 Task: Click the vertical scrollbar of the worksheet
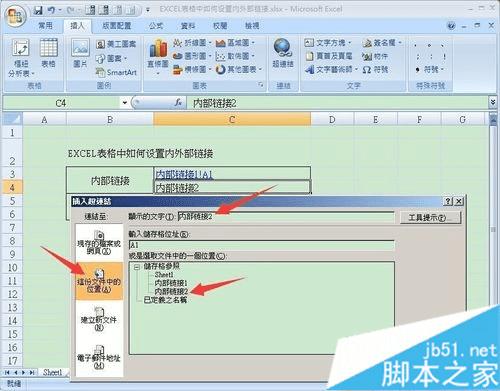click(493, 230)
